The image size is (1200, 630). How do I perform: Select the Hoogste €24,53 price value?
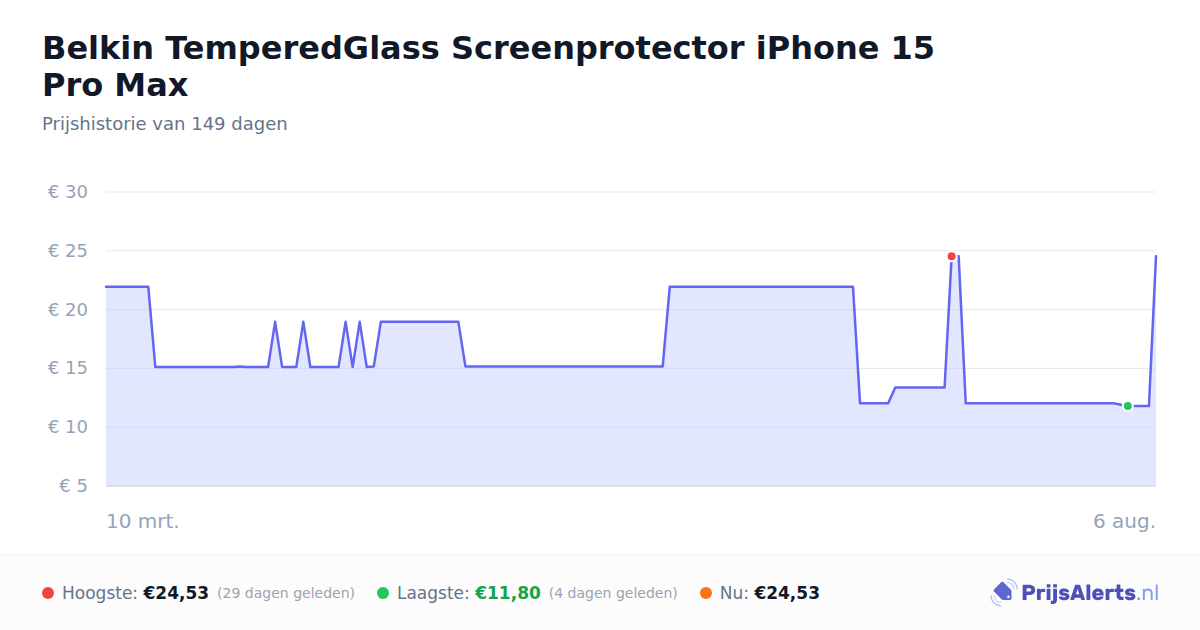(x=176, y=593)
